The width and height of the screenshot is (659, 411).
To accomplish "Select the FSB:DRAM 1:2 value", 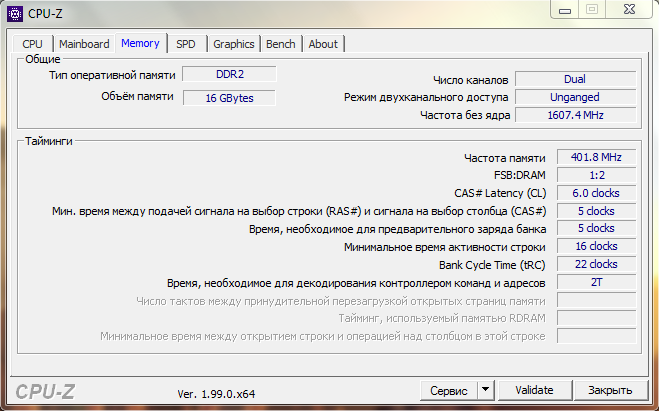I will (x=596, y=175).
